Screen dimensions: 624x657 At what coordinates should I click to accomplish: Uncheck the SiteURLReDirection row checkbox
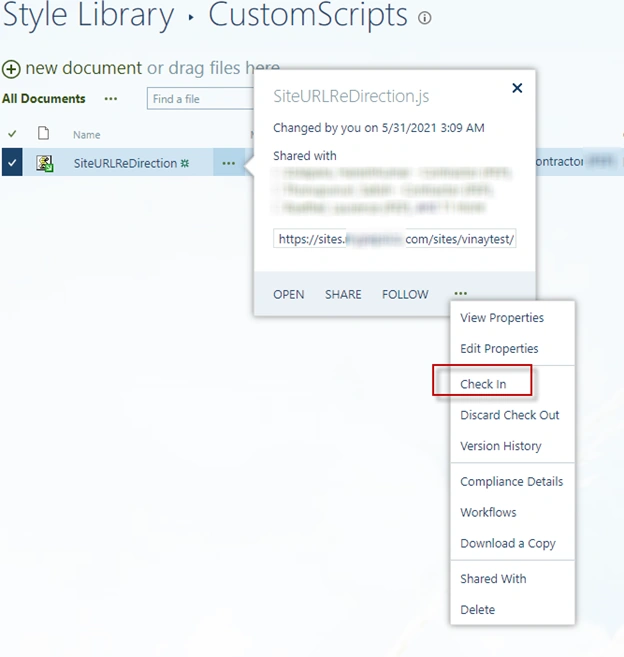coord(12,162)
